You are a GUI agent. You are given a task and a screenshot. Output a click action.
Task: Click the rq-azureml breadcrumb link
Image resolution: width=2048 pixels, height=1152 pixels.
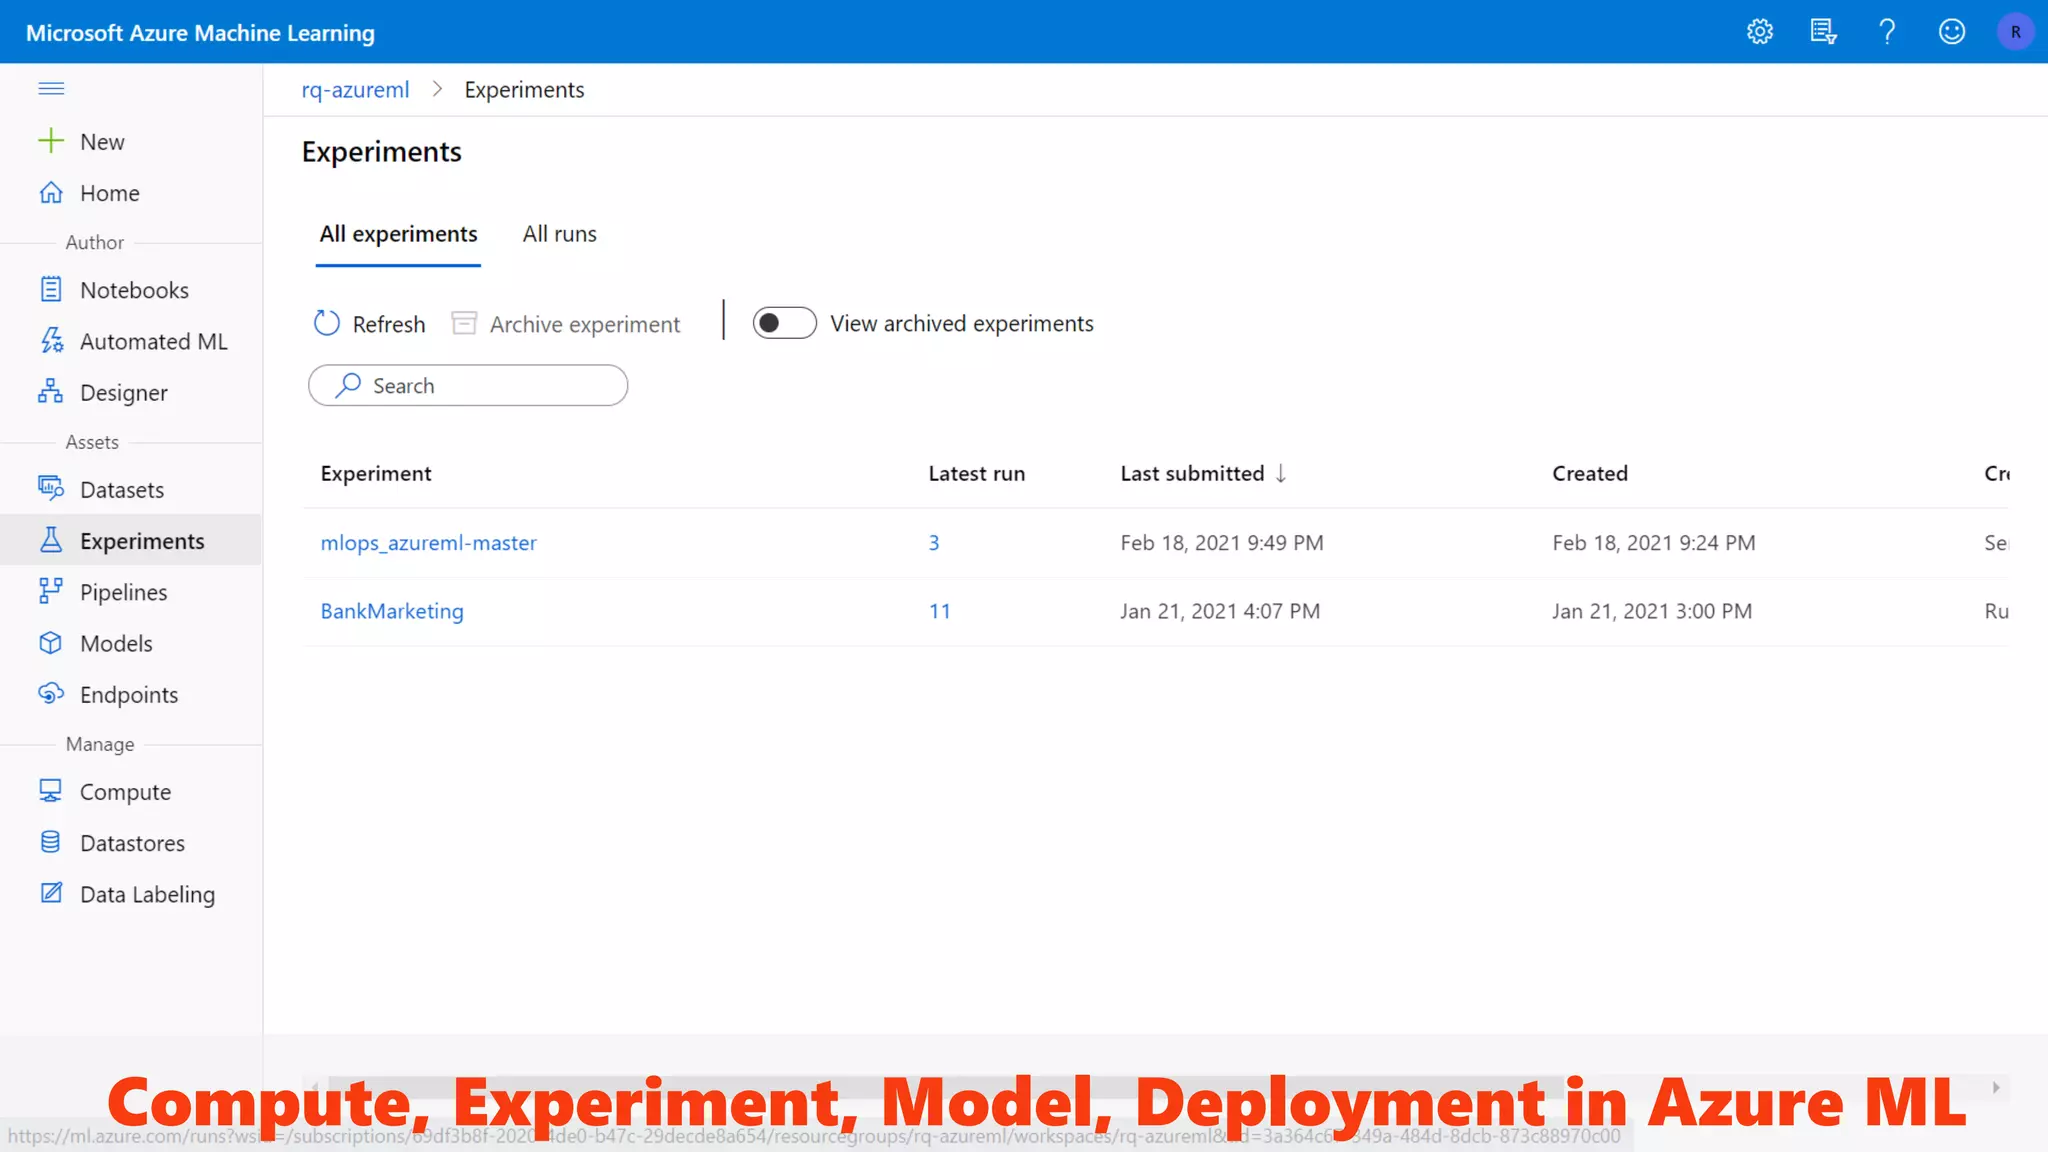click(355, 90)
